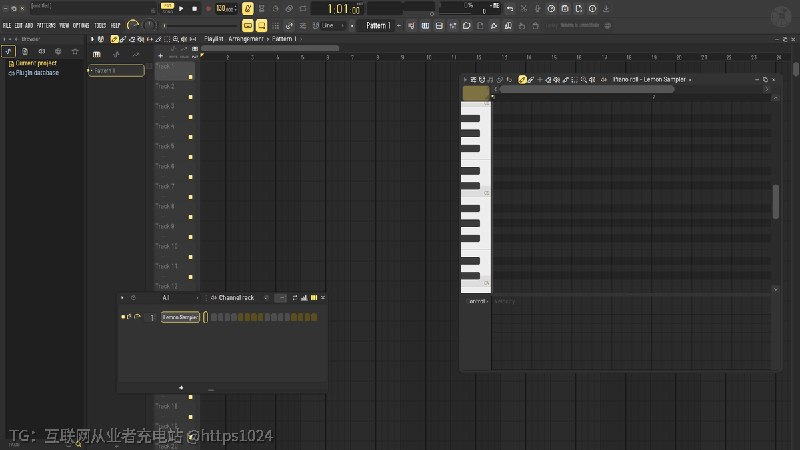Select the Lemon Sampler channel button
Screen dimensions: 800x450
click(180, 317)
